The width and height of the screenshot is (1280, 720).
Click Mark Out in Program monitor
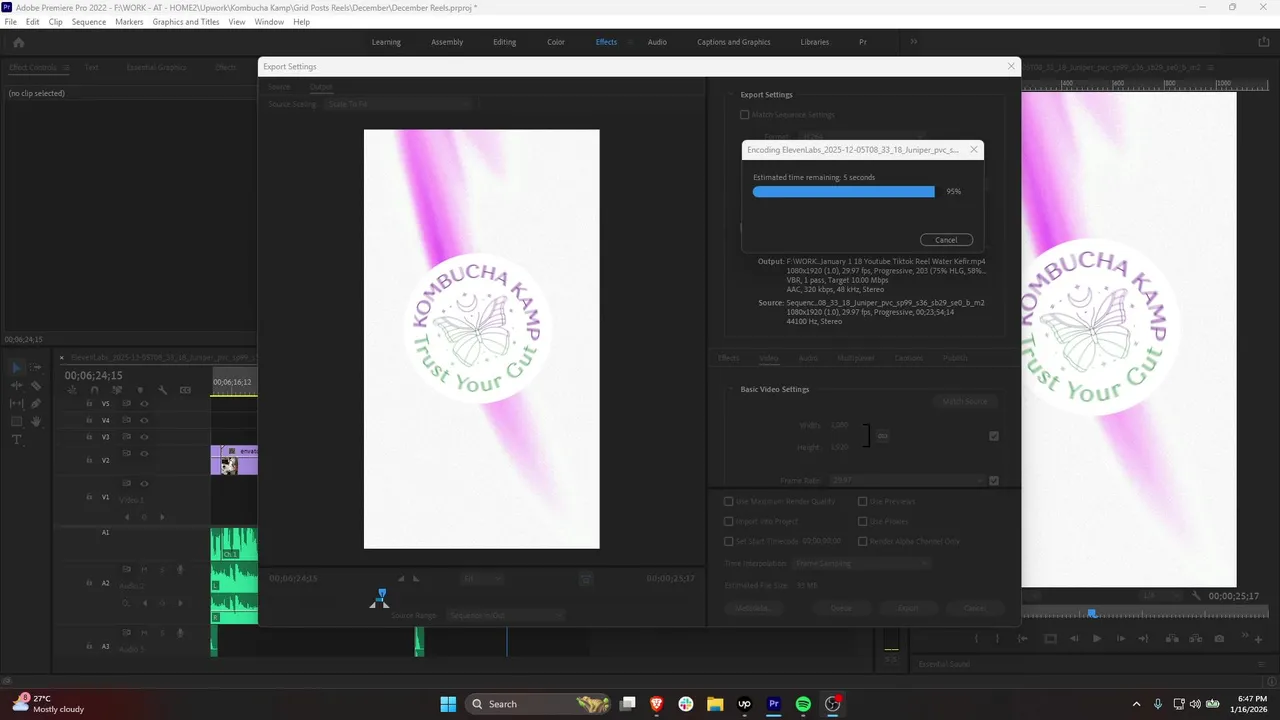click(996, 639)
